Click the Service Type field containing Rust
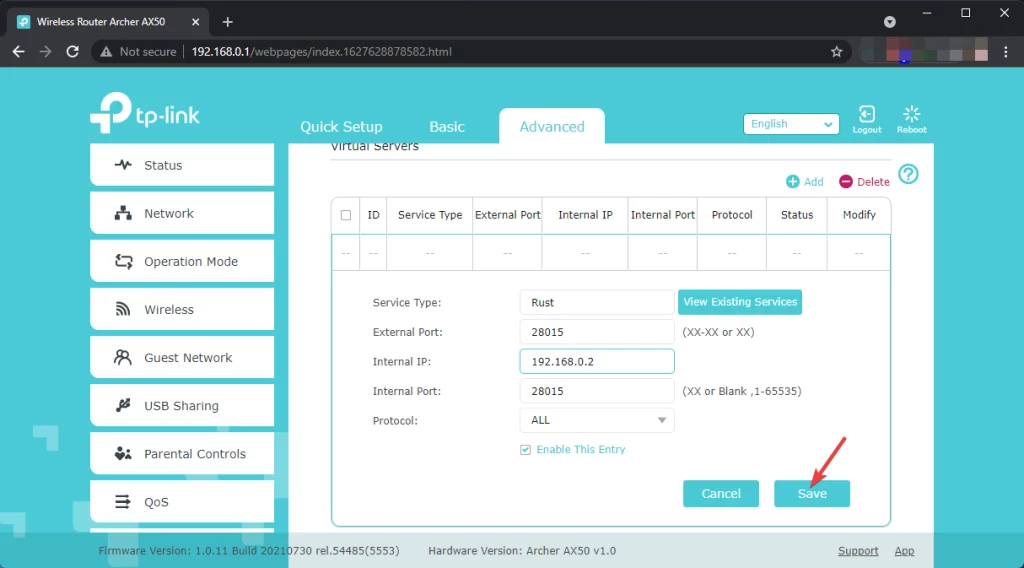This screenshot has height=568, width=1024. [597, 302]
